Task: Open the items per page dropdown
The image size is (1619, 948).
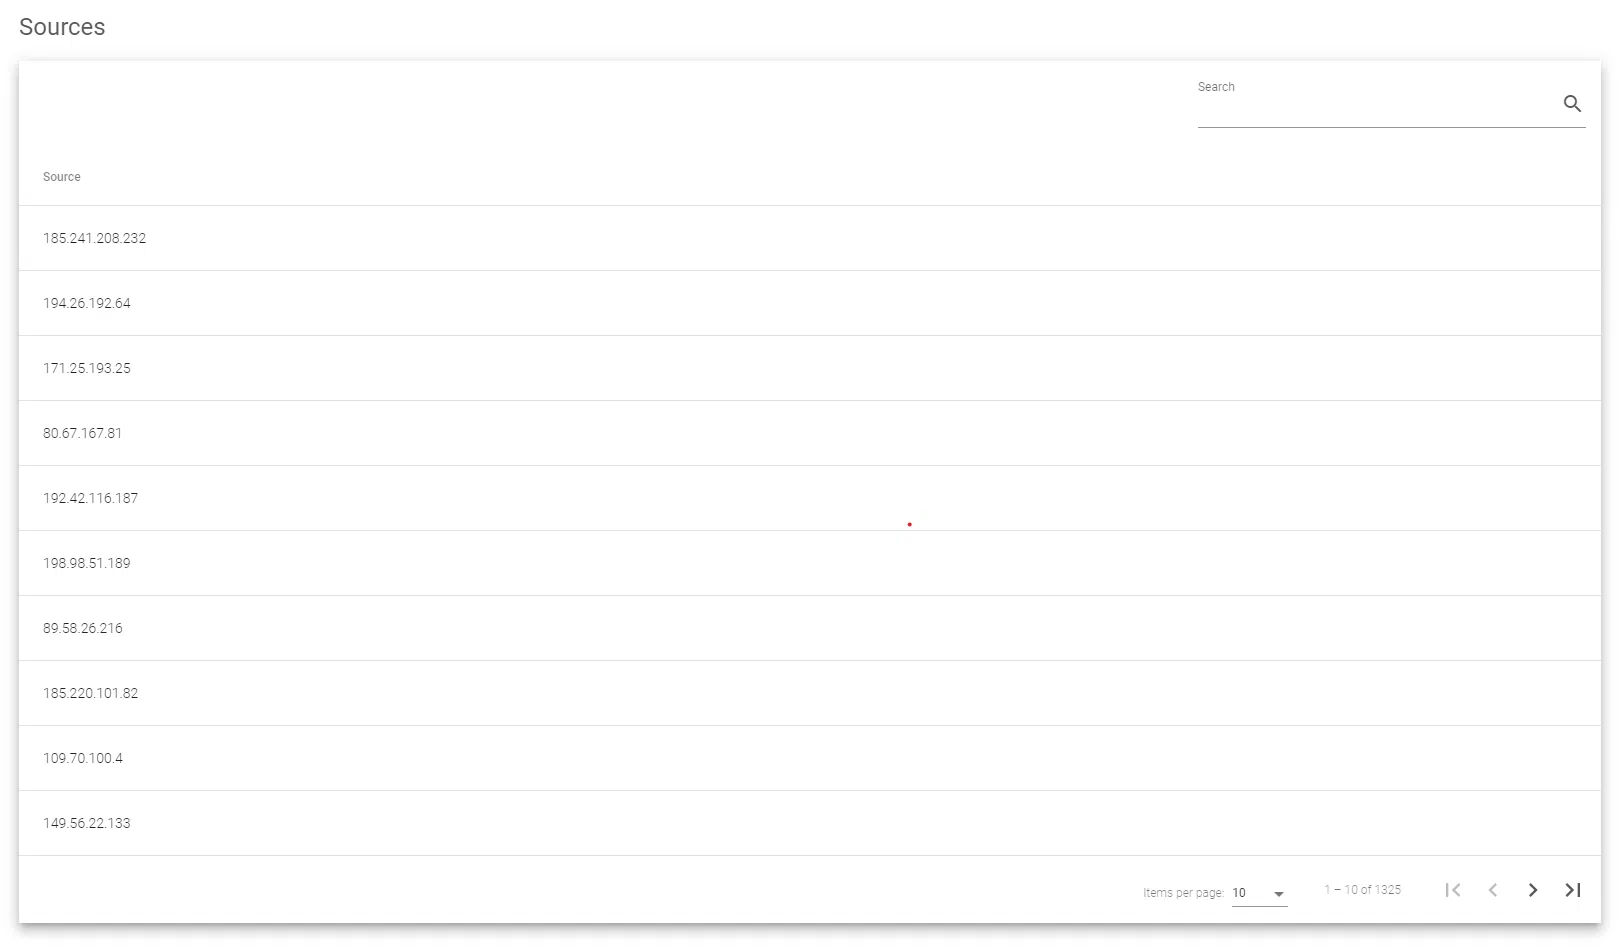Action: click(x=1259, y=893)
